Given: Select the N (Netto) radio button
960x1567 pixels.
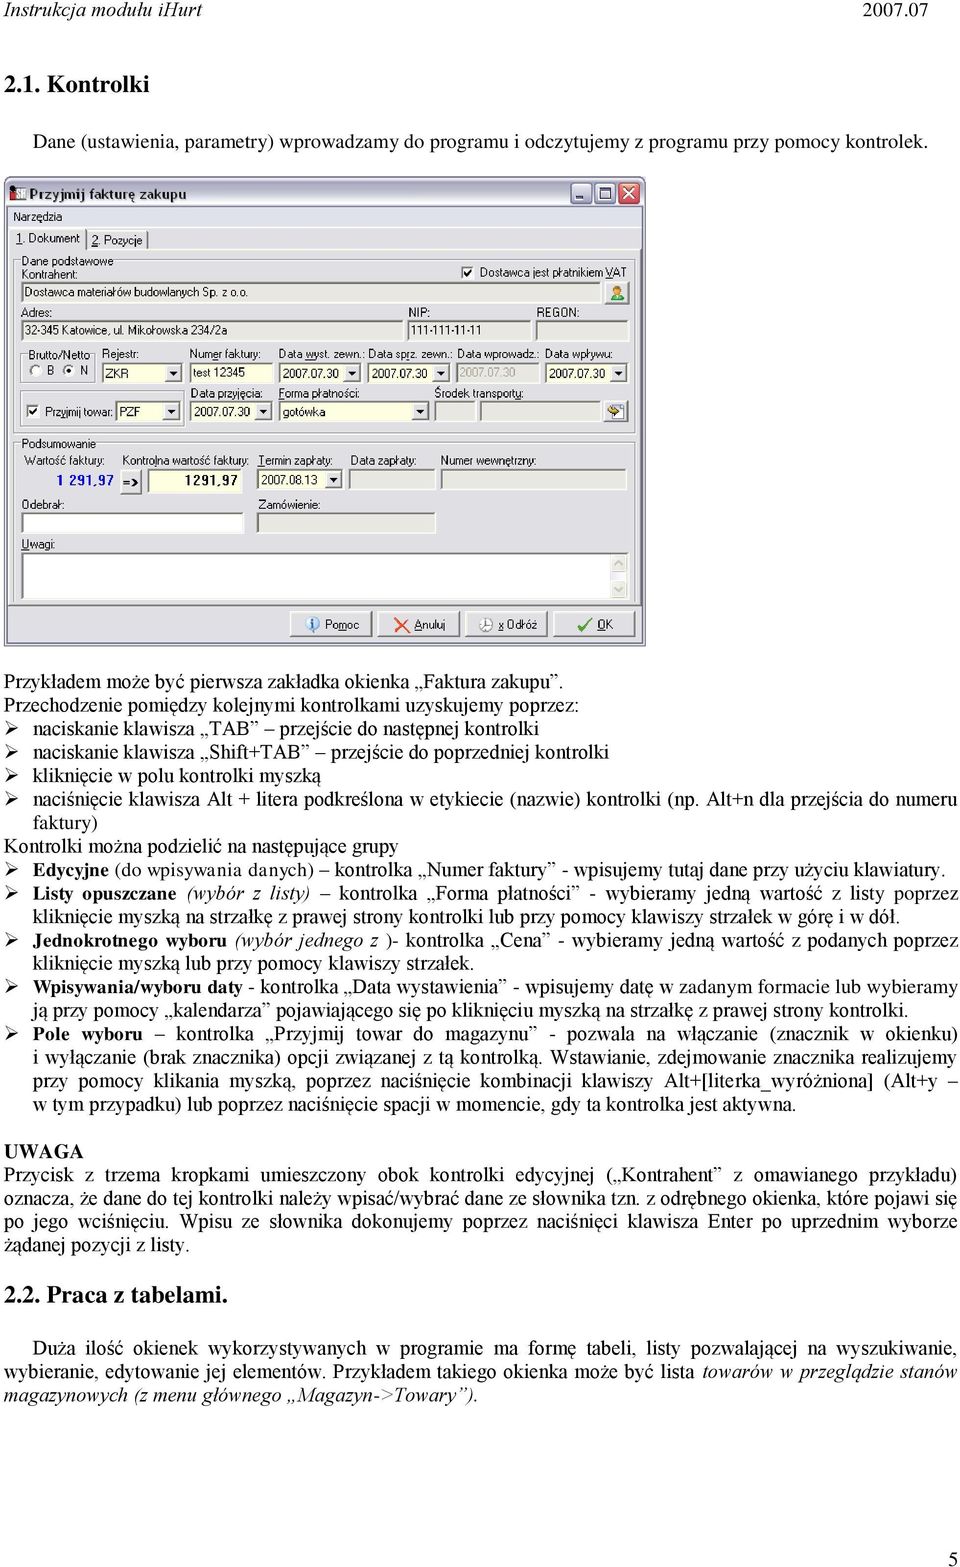Looking at the screenshot, I should tap(68, 370).
